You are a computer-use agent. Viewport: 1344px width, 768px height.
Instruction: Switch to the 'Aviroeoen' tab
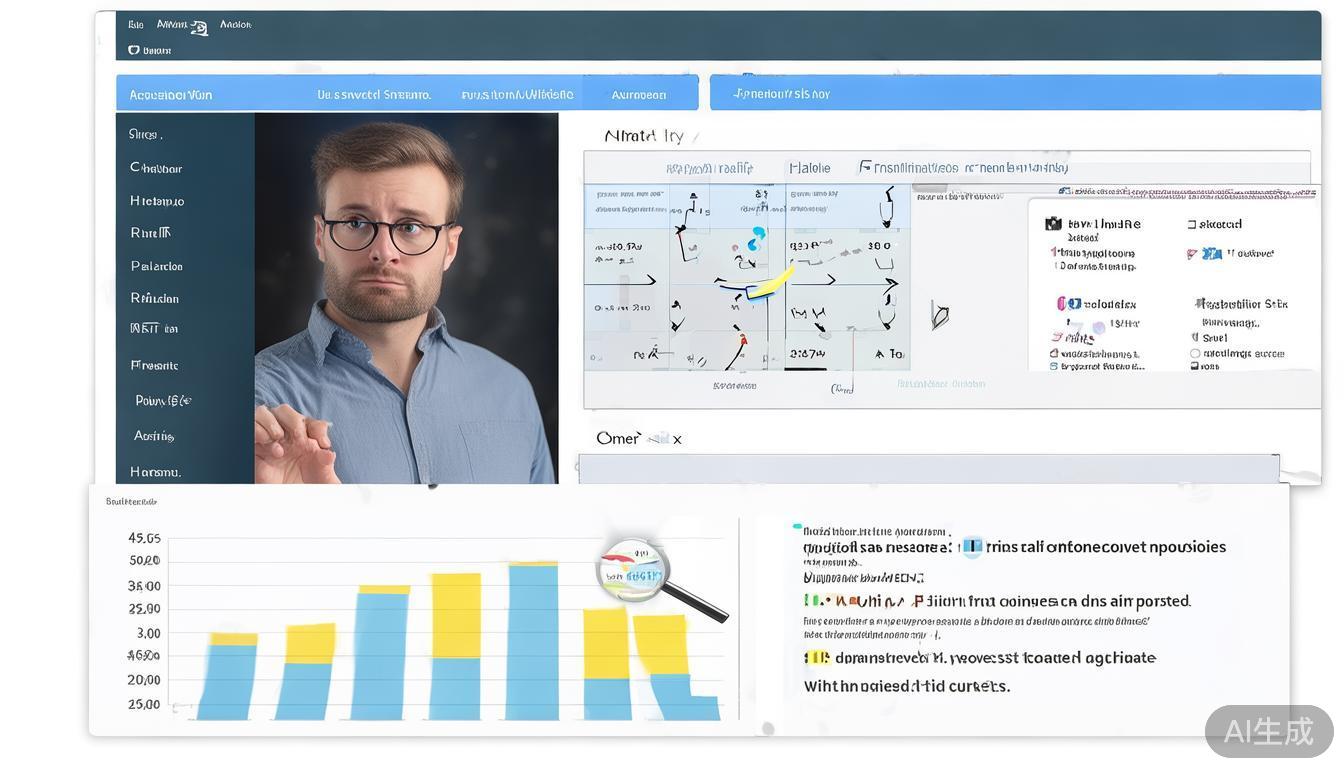638,95
